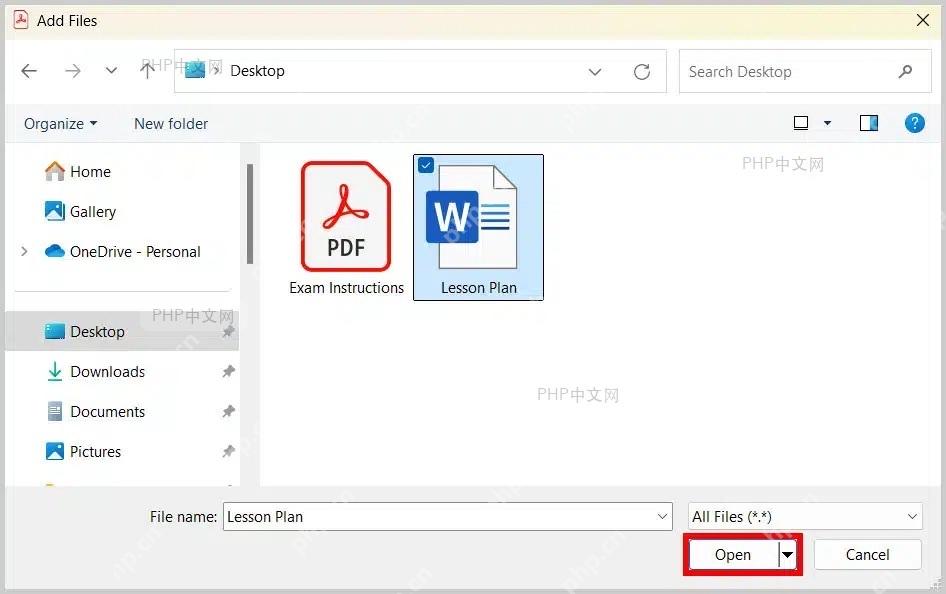Open the Organize menu
The height and width of the screenshot is (594, 946).
click(60, 124)
